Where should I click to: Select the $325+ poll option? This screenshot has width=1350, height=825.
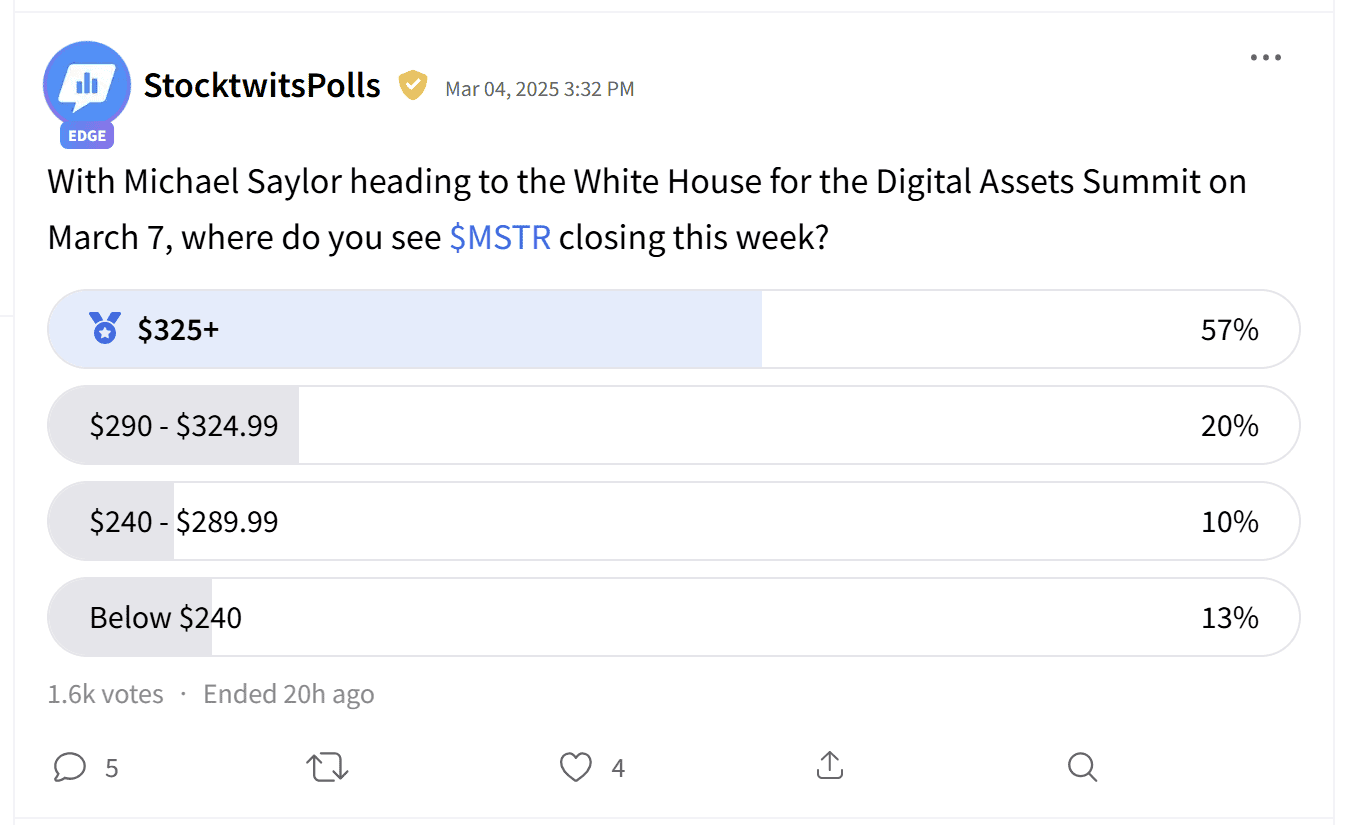[x=673, y=330]
